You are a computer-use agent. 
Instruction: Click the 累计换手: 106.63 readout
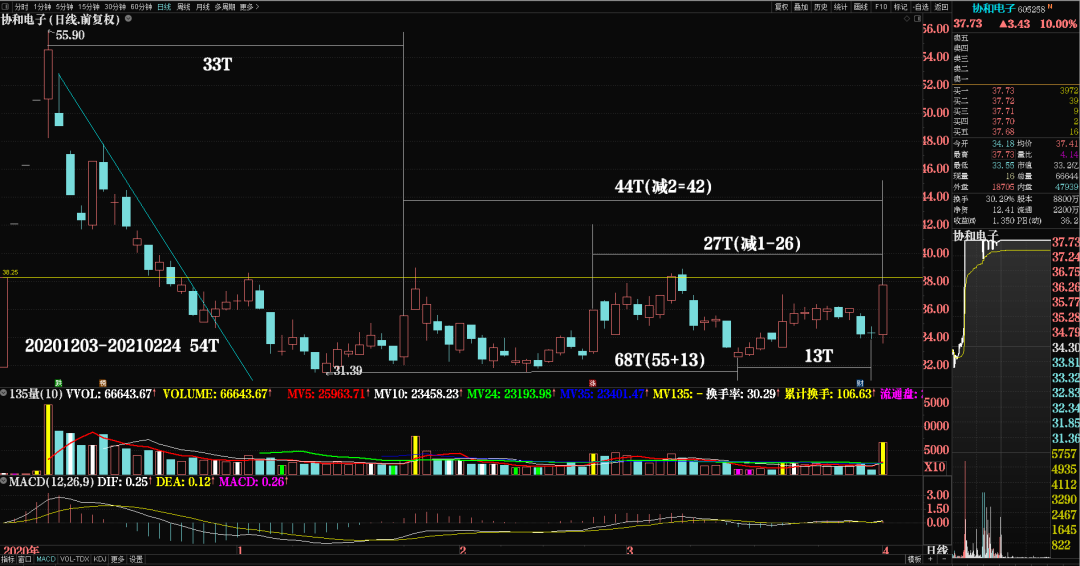(x=828, y=394)
